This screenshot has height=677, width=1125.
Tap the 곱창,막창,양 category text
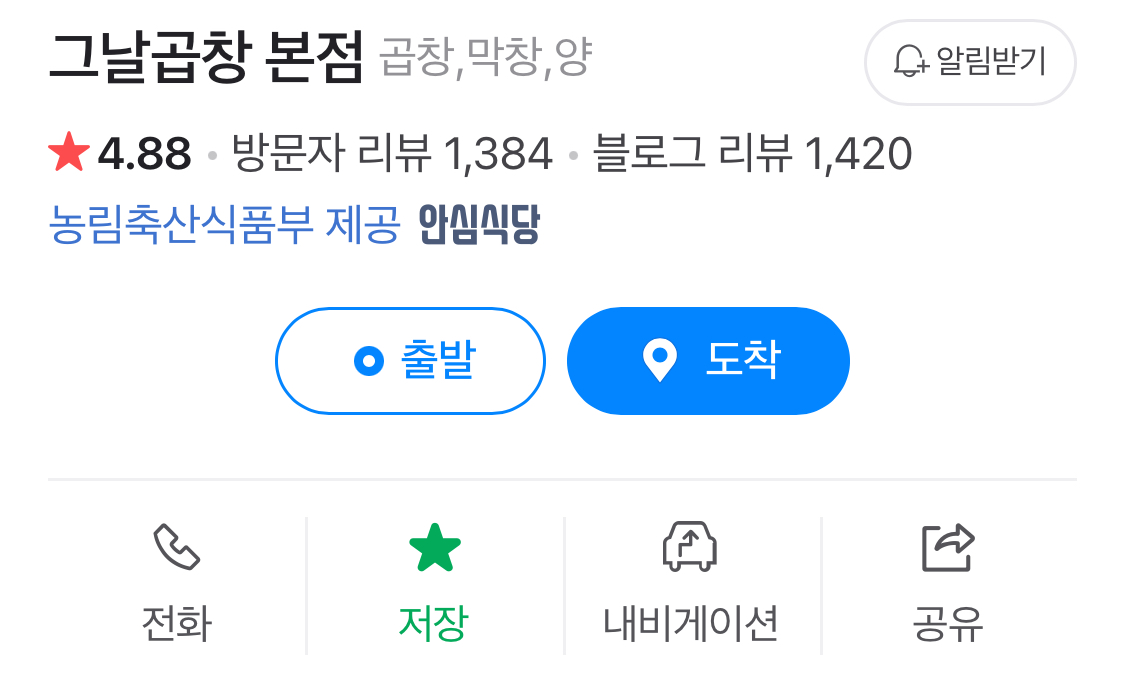point(485,57)
